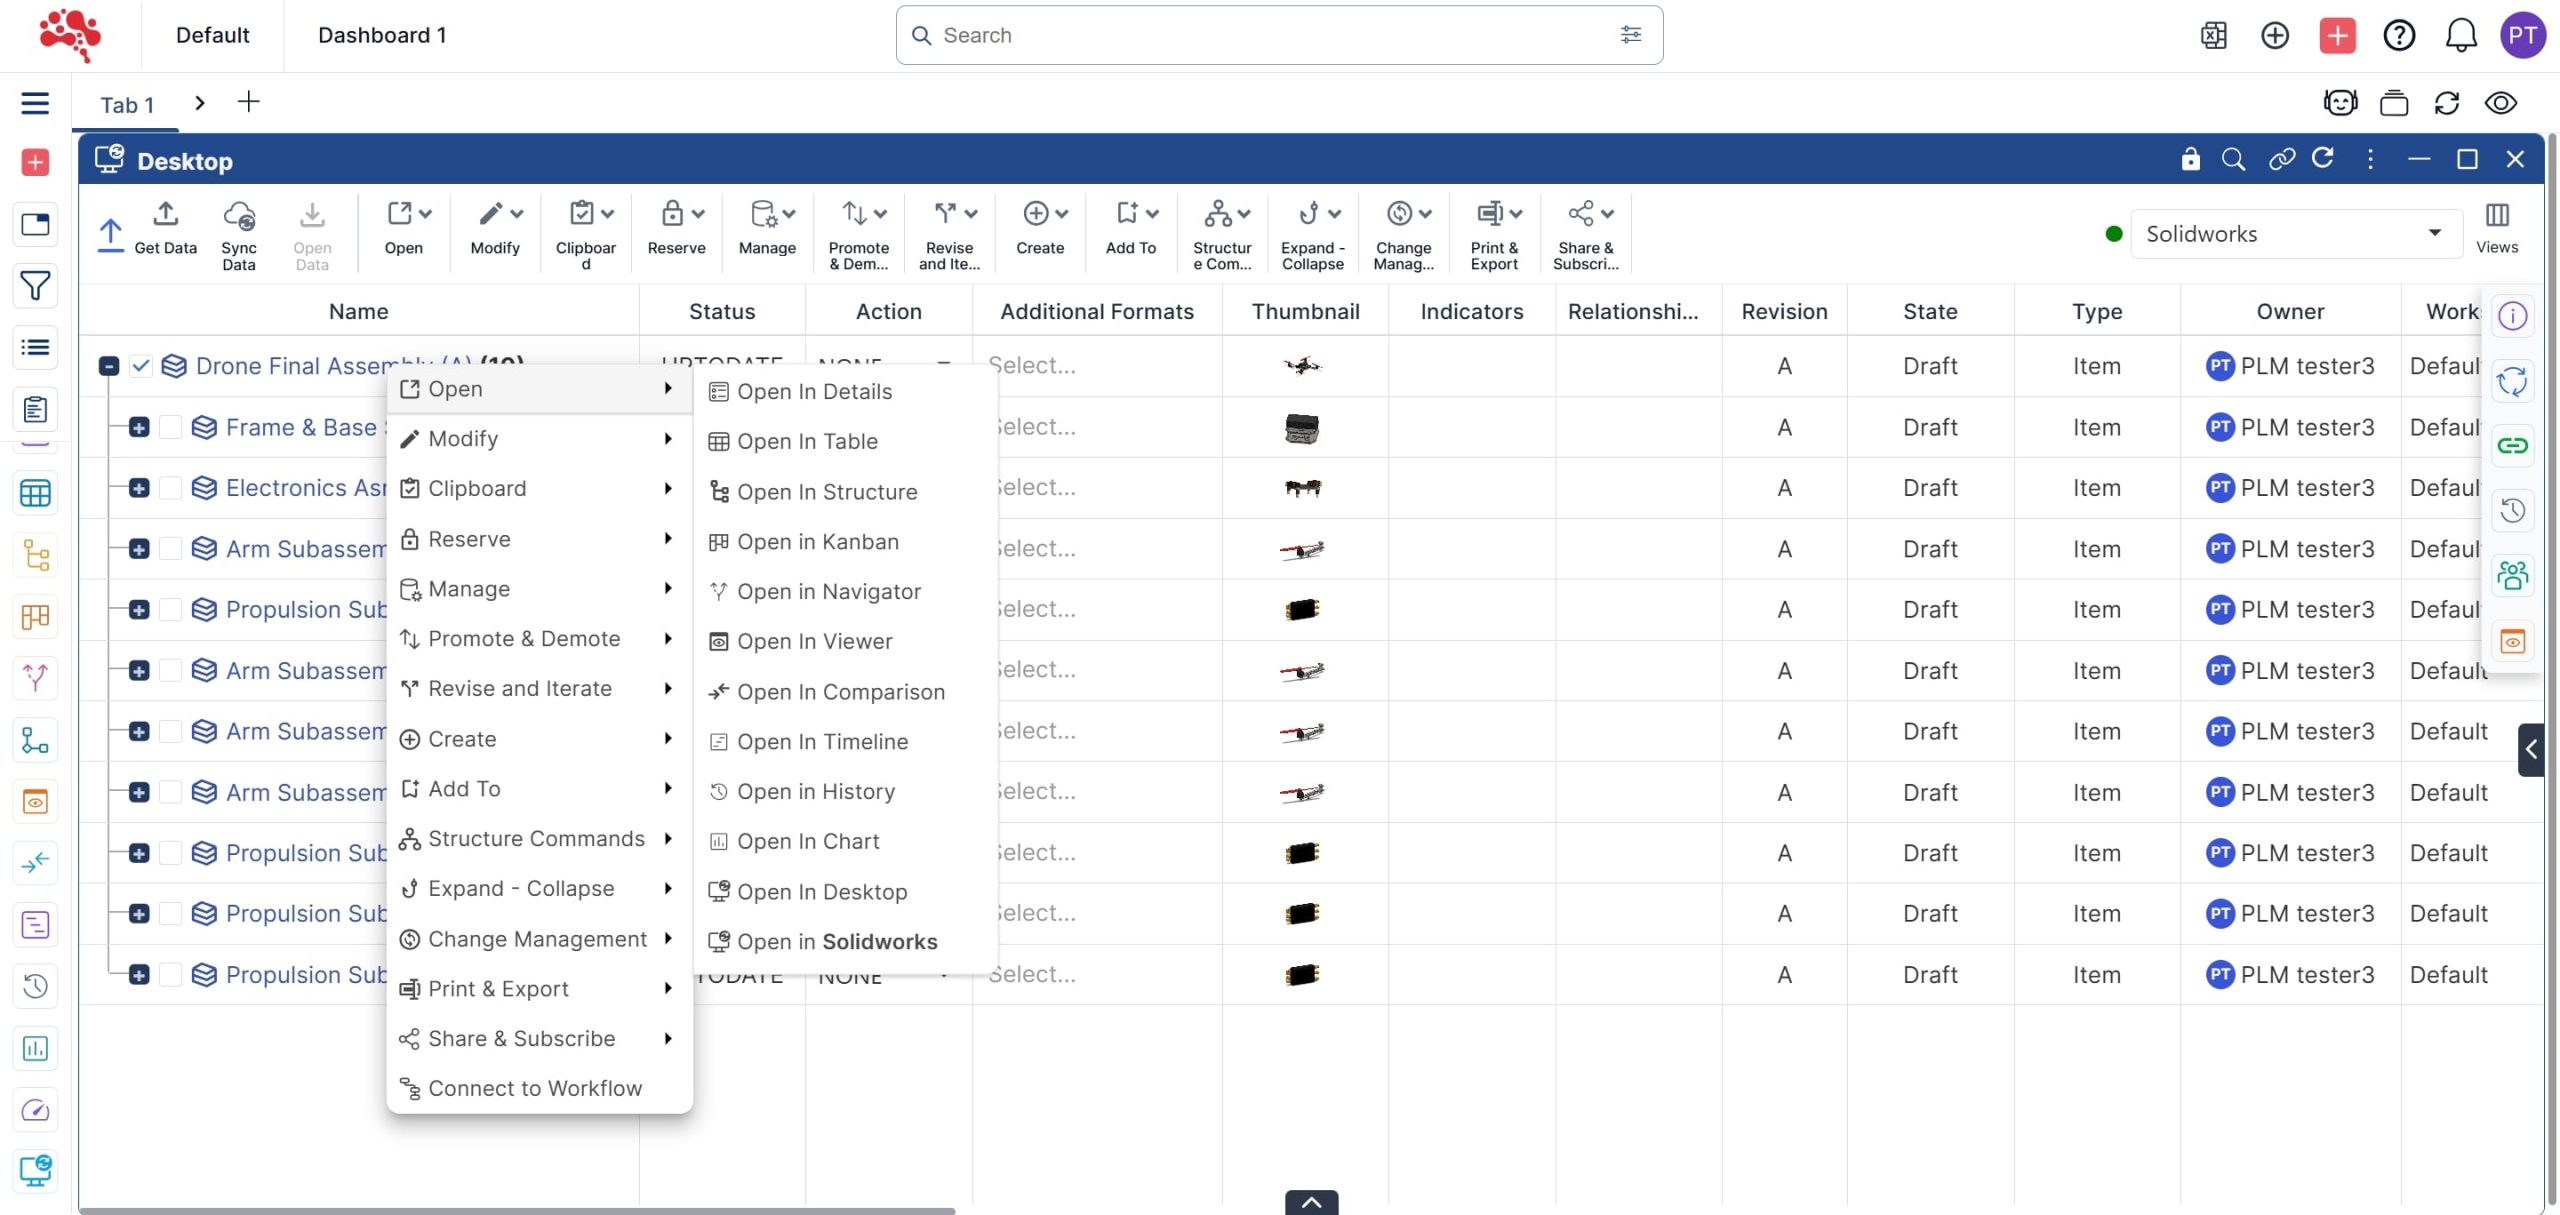Collapse the Drone Final Assembly tree node
This screenshot has height=1215, width=2560.
click(x=109, y=366)
